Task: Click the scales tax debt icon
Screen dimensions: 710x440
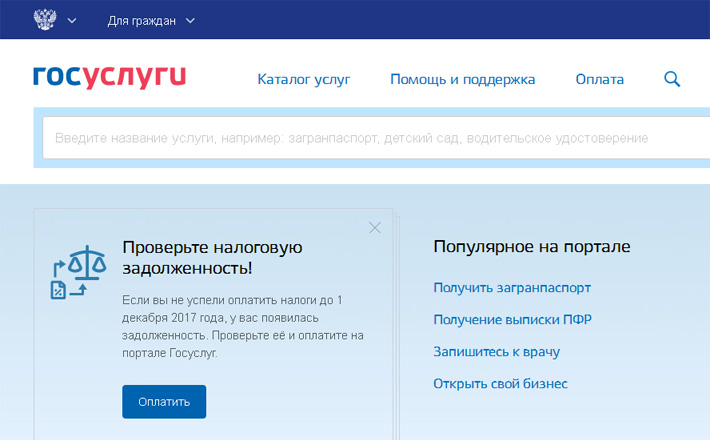Action: [78, 273]
